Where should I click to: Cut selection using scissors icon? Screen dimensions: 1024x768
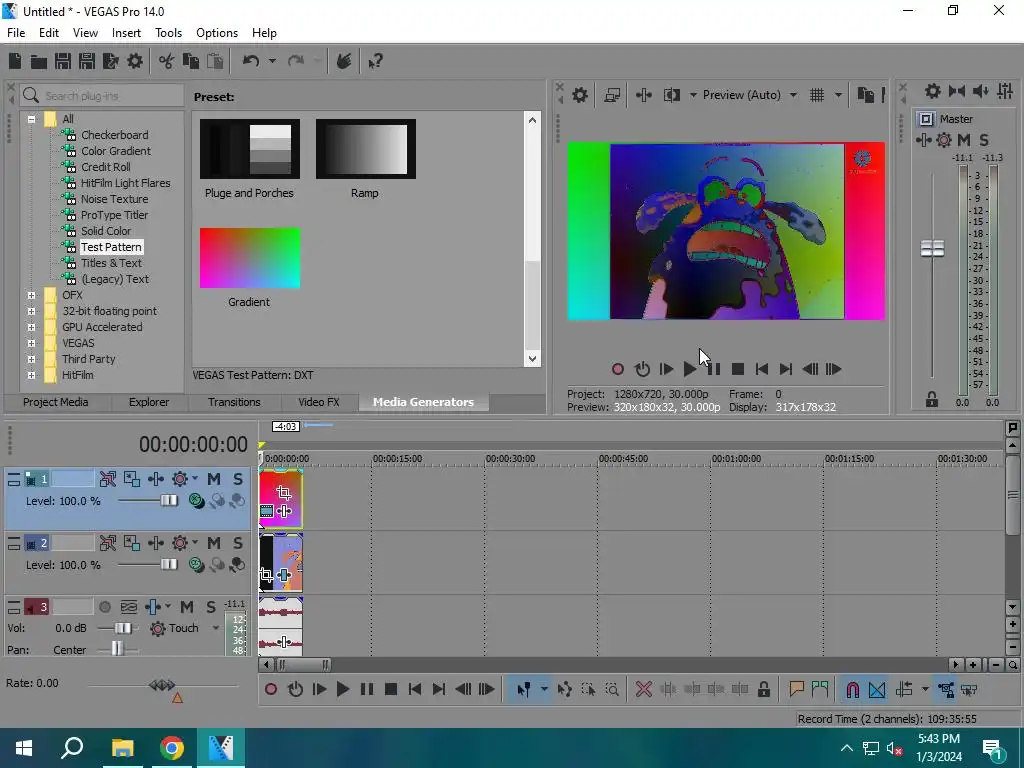(167, 61)
